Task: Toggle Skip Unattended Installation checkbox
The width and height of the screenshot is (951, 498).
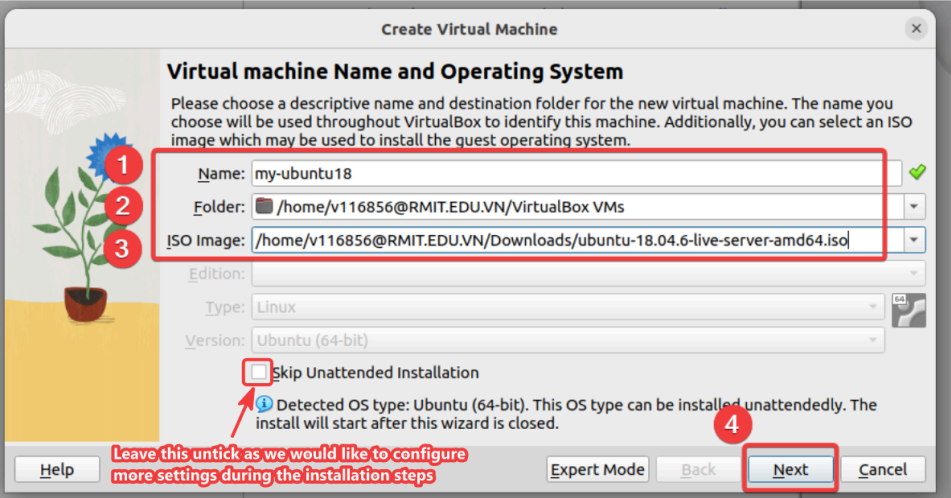Action: click(x=258, y=372)
